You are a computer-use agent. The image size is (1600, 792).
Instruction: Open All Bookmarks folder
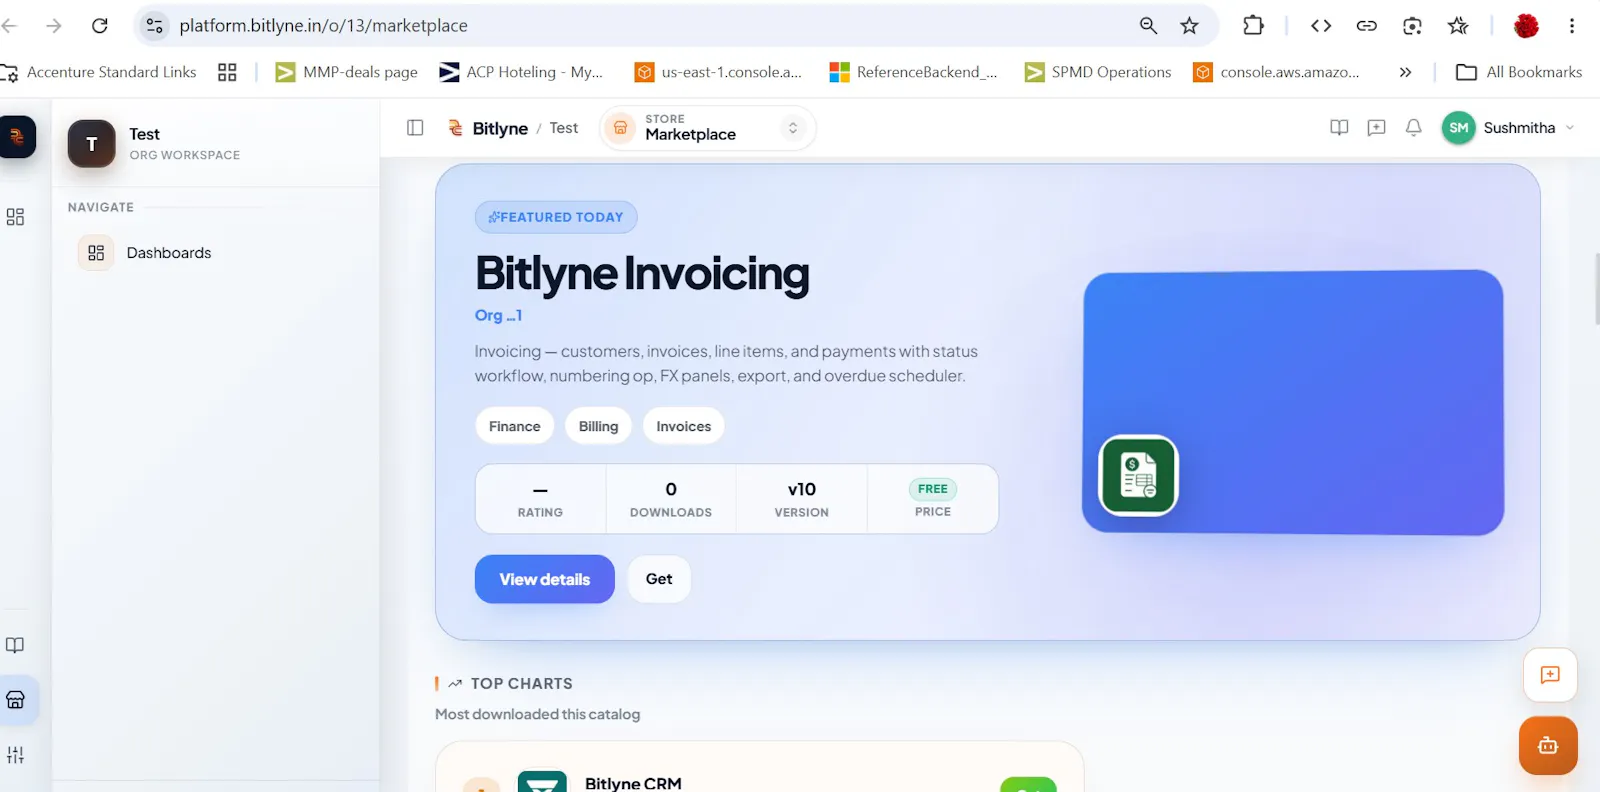click(1519, 72)
